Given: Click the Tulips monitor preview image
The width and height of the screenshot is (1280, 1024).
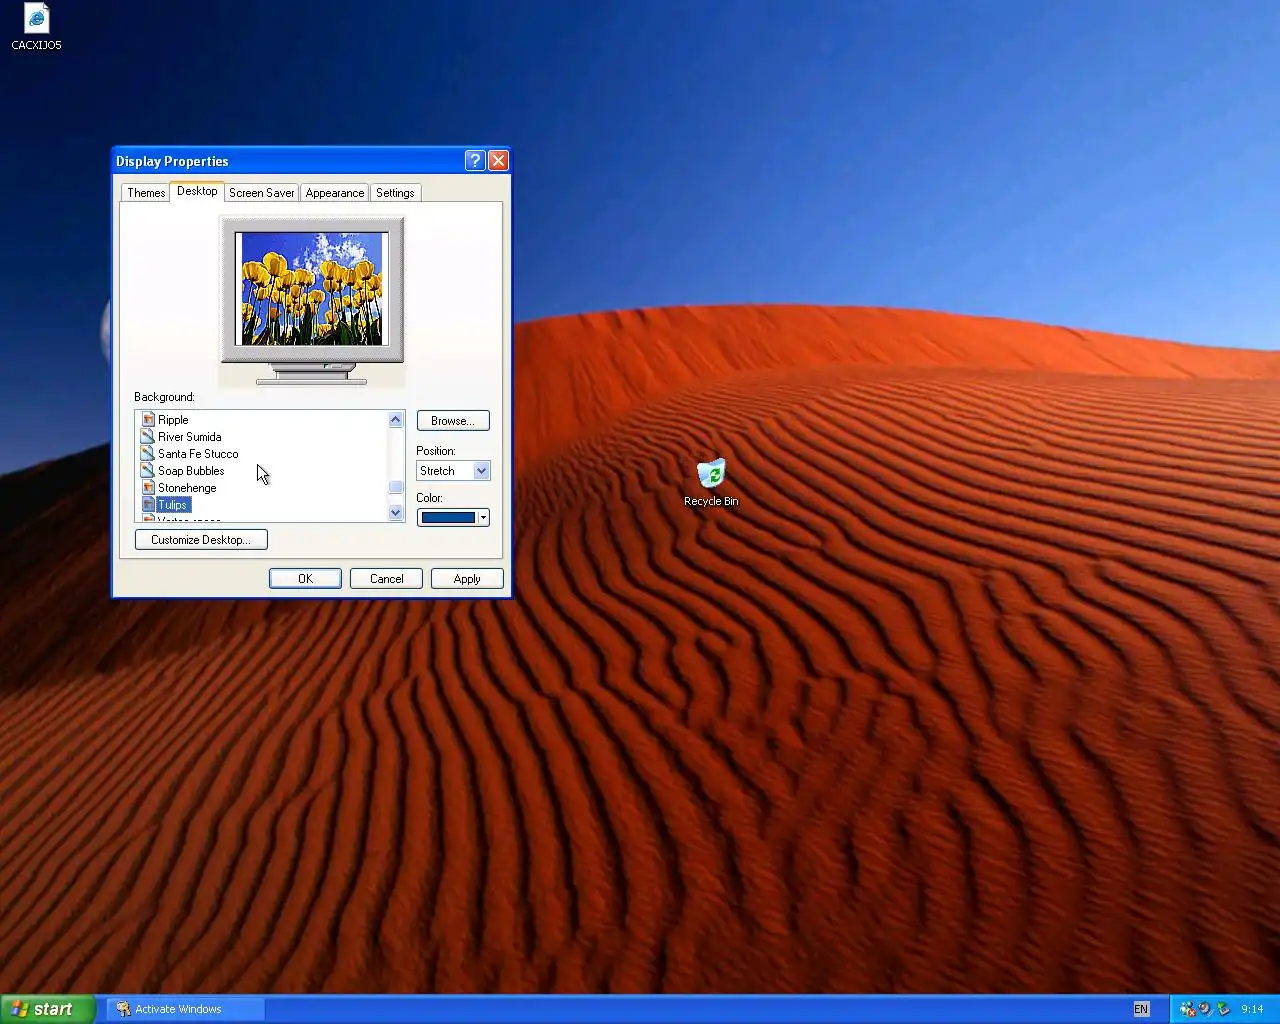Looking at the screenshot, I should pos(312,289).
